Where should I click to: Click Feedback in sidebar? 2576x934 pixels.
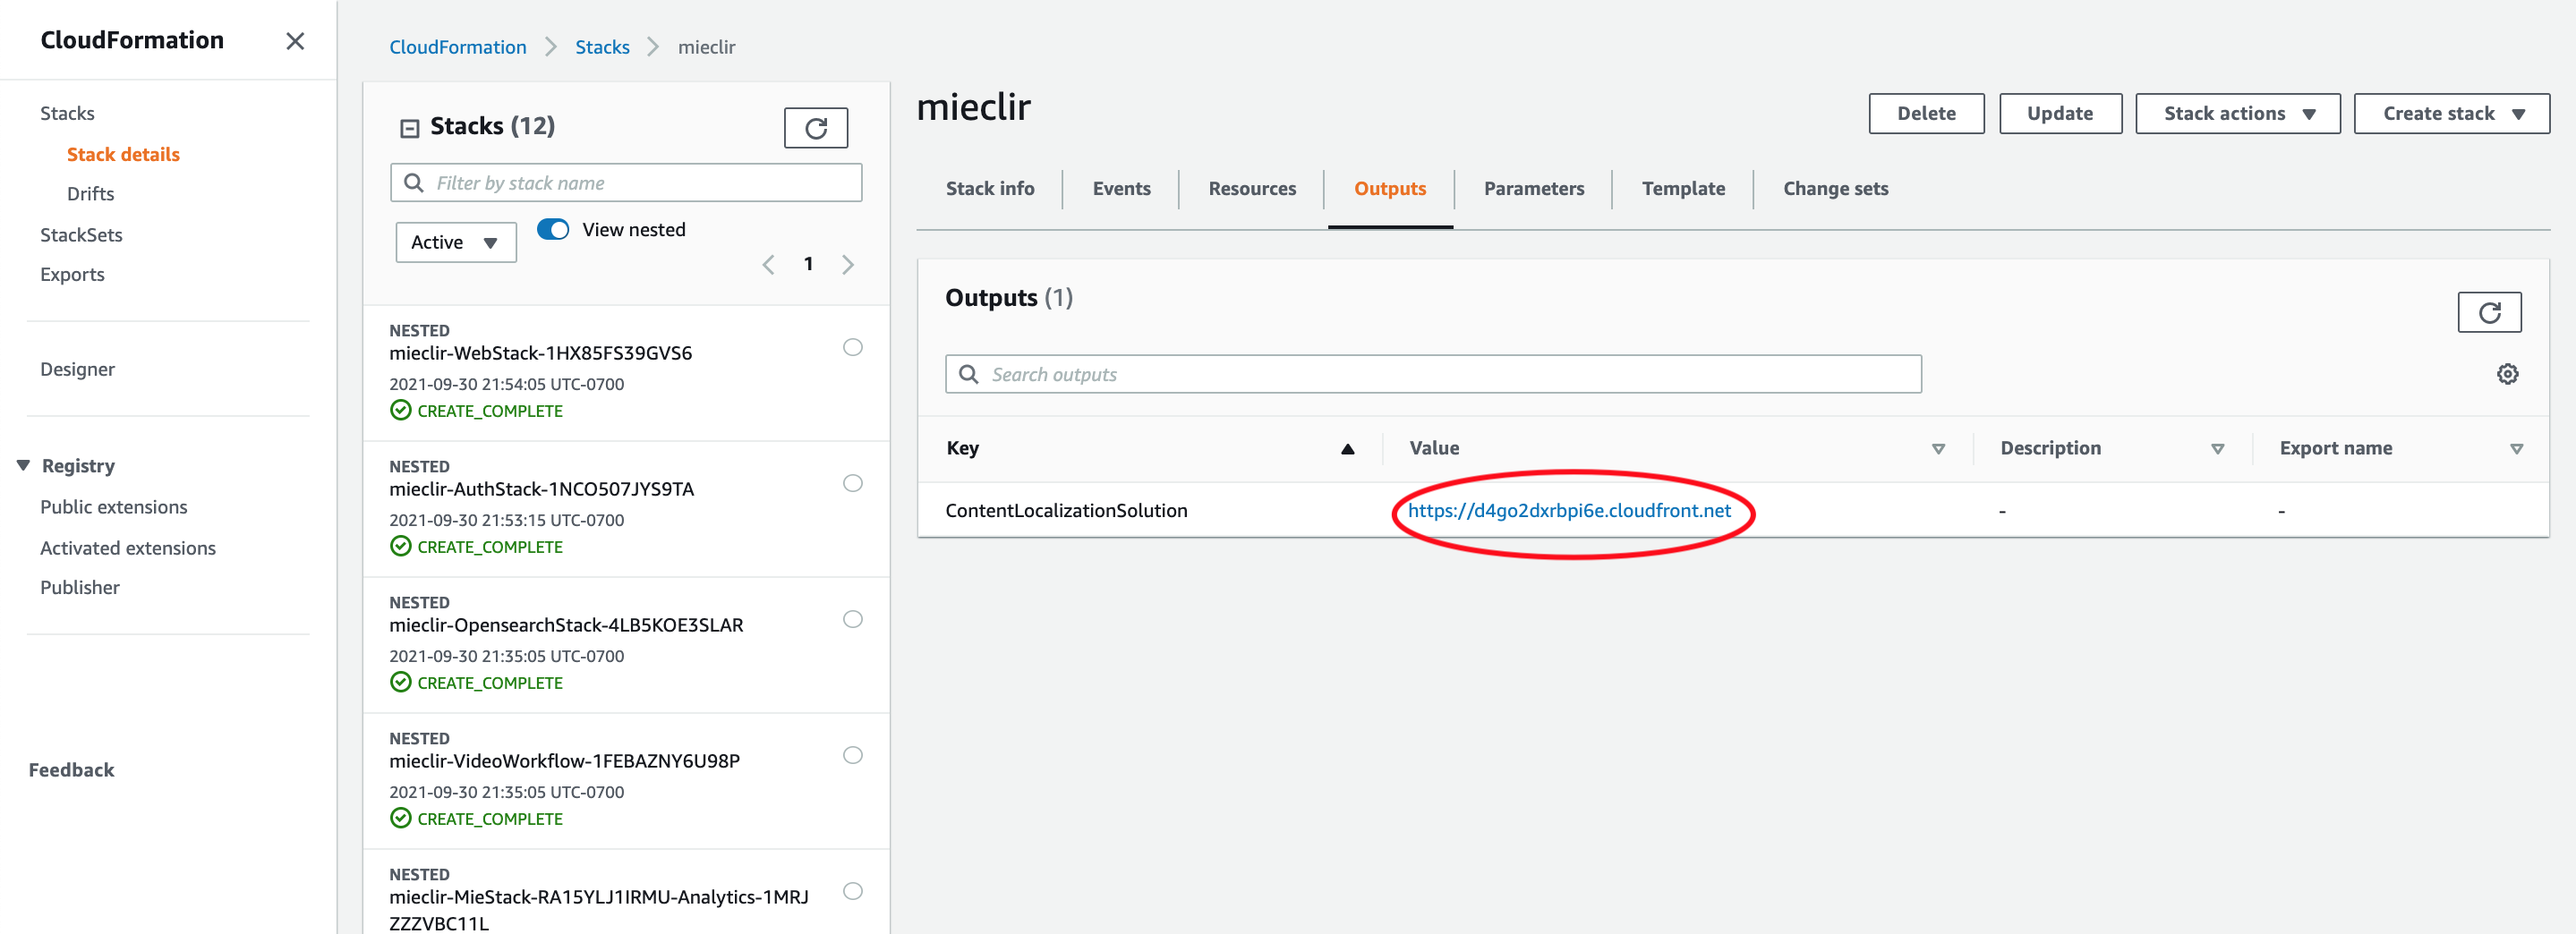tap(71, 770)
